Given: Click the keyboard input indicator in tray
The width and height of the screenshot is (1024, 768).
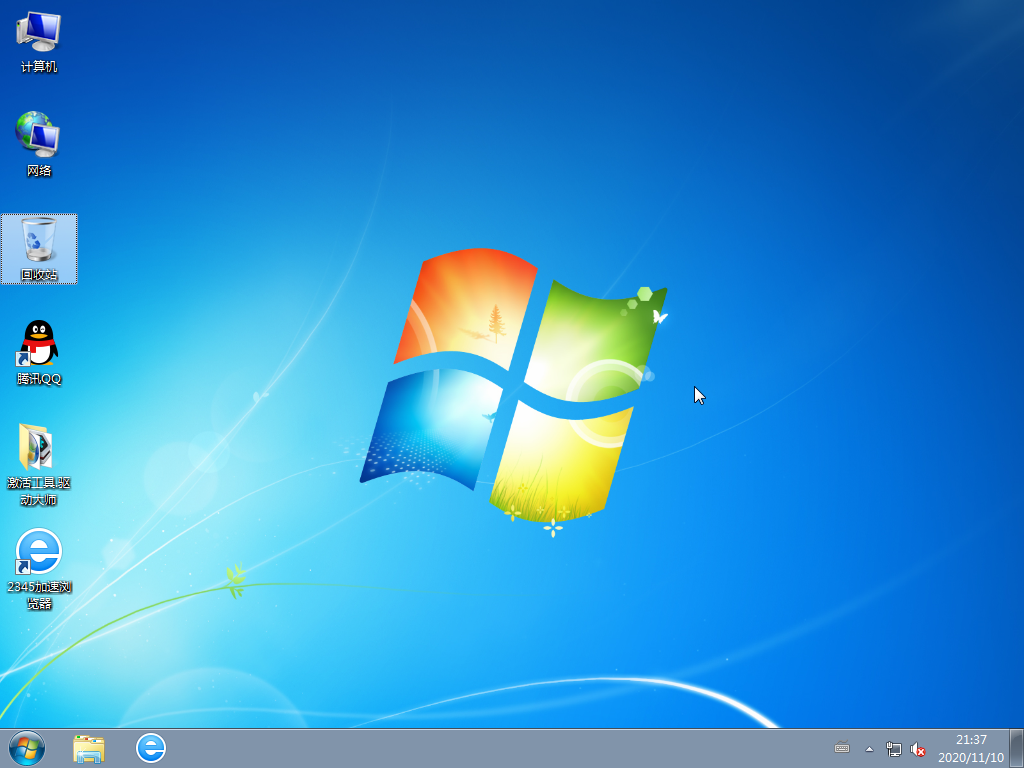Looking at the screenshot, I should pos(842,748).
